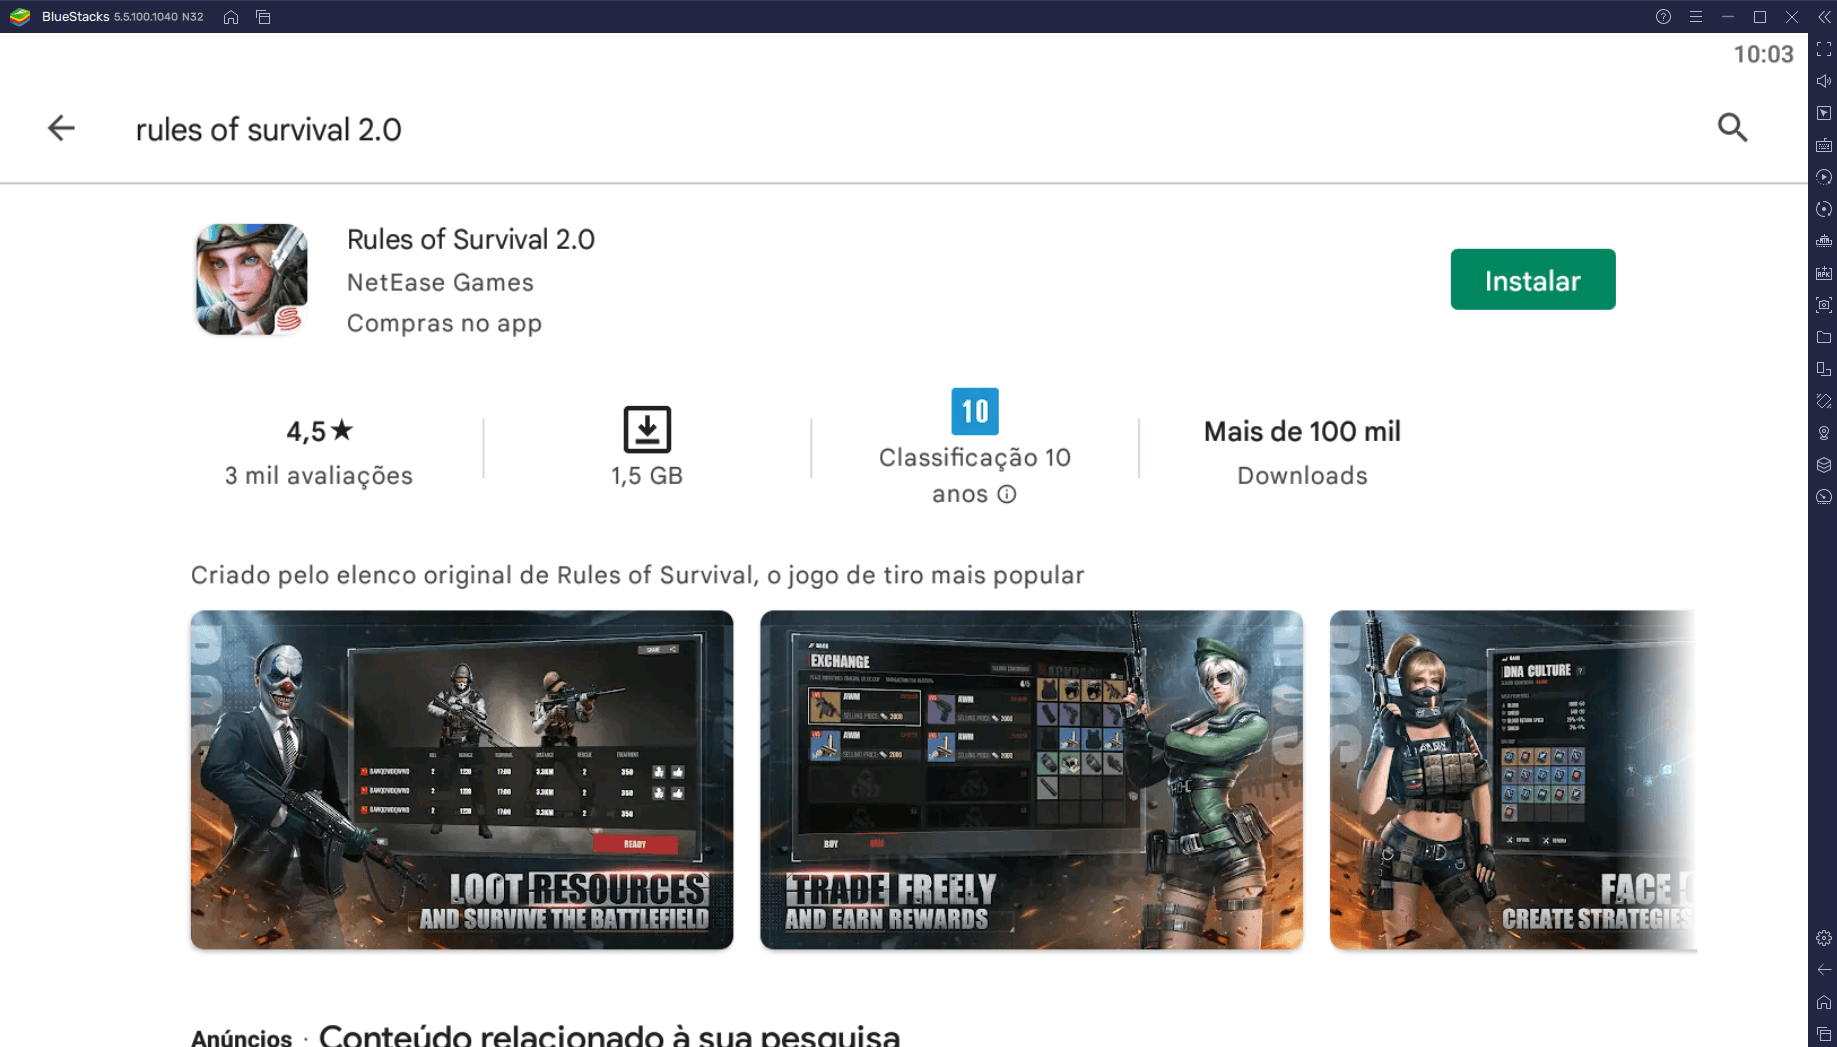Viewport: 1837px width, 1047px height.
Task: Click 'Conteúdo relacionado à sua pesquisa' heading
Action: click(x=609, y=1035)
